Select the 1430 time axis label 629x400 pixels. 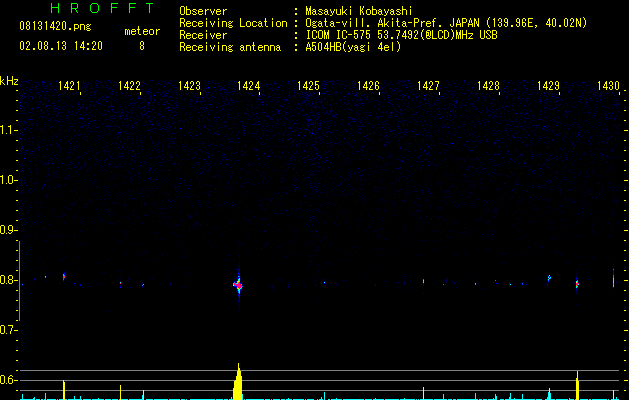[x=608, y=87]
